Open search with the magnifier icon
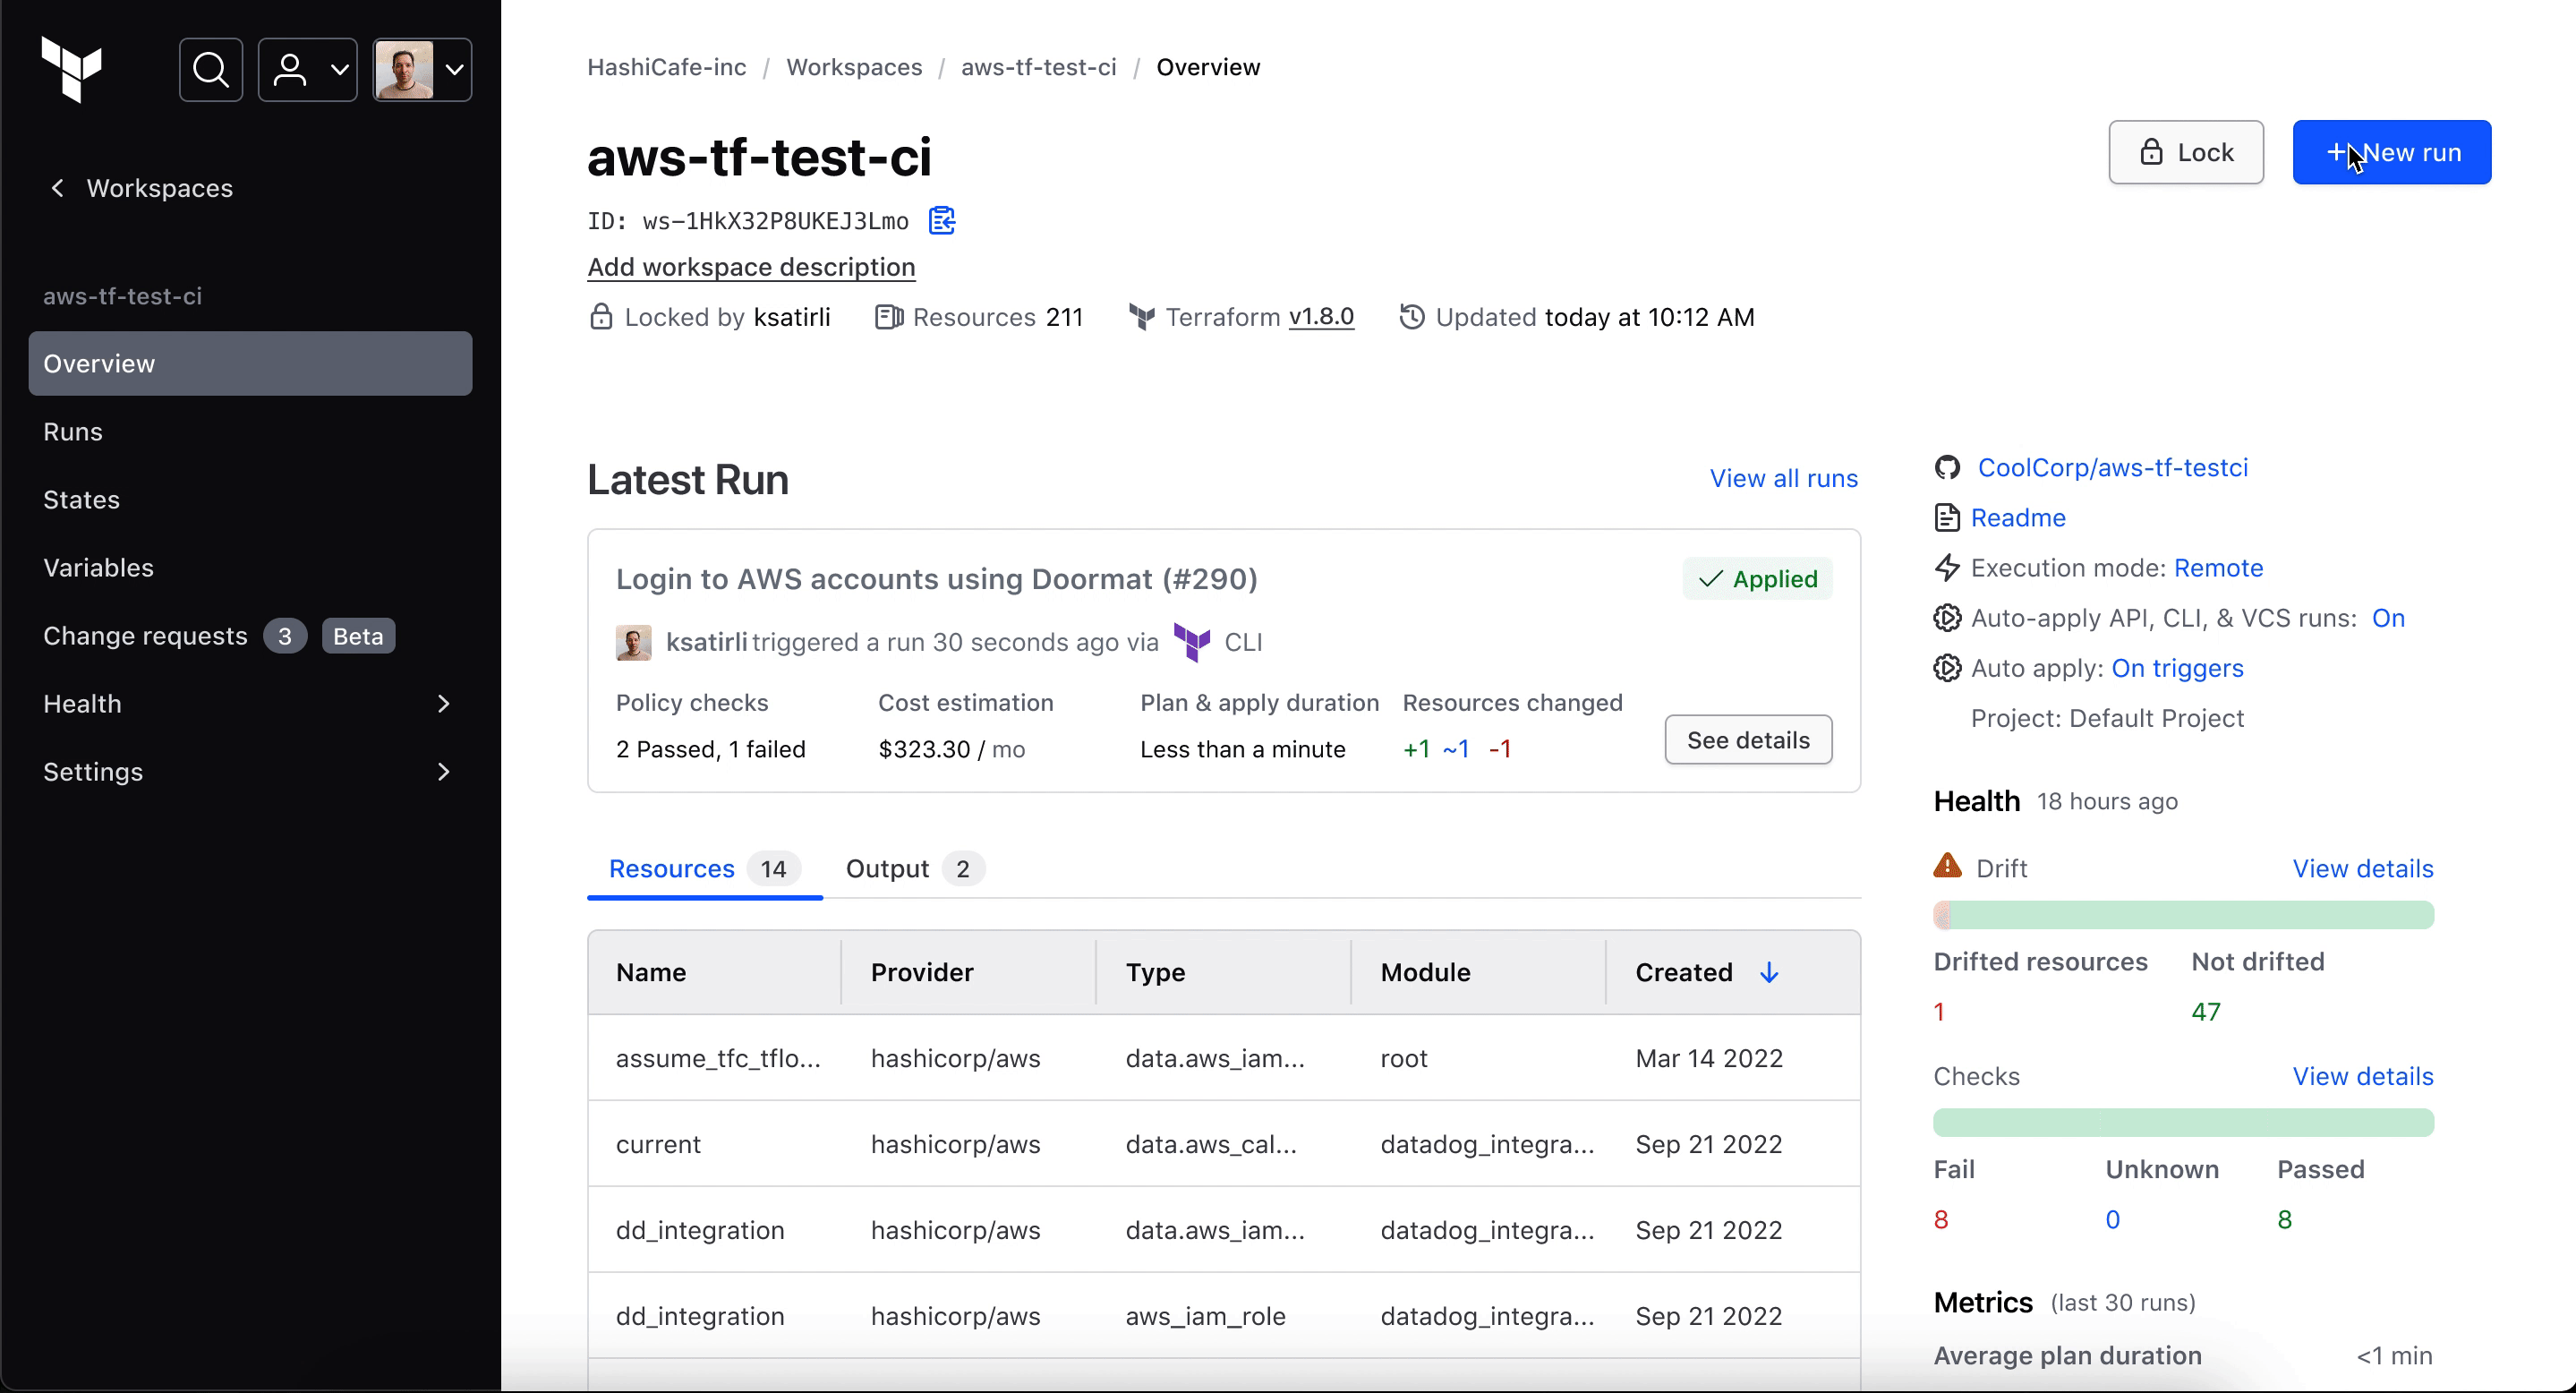Viewport: 2576px width, 1393px height. [x=211, y=70]
